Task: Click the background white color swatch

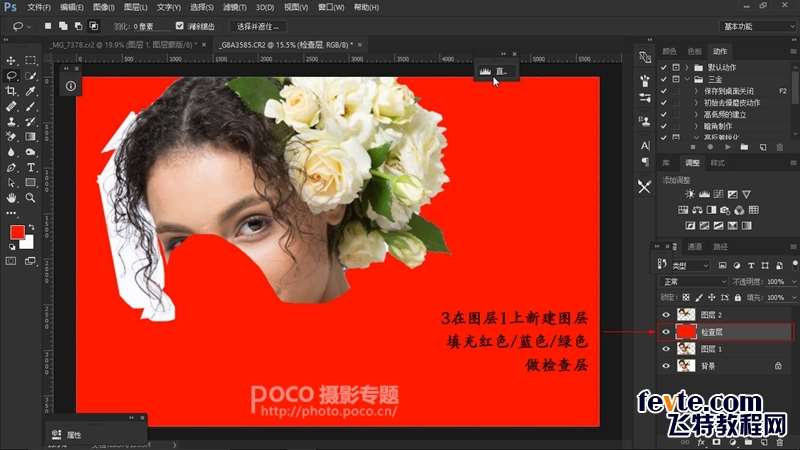Action: [28, 244]
